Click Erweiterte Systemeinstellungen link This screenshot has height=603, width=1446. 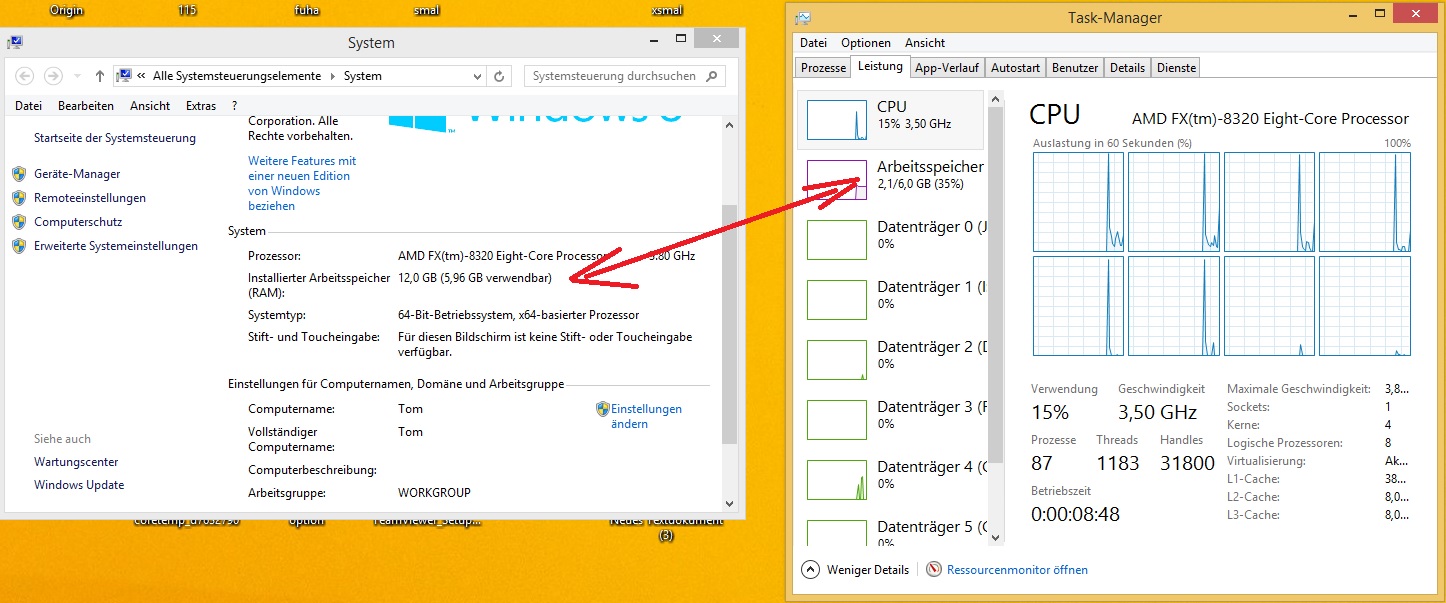pos(115,246)
